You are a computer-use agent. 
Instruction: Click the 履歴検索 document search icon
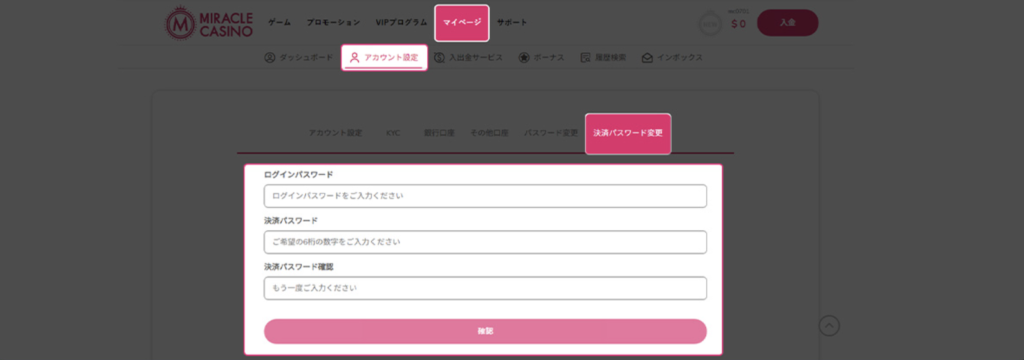click(586, 57)
